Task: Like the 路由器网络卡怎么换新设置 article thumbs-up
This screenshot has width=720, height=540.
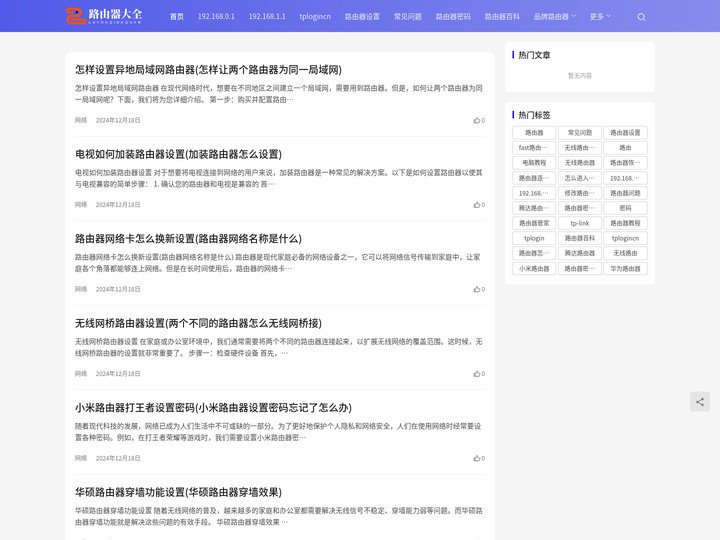Action: 479,289
